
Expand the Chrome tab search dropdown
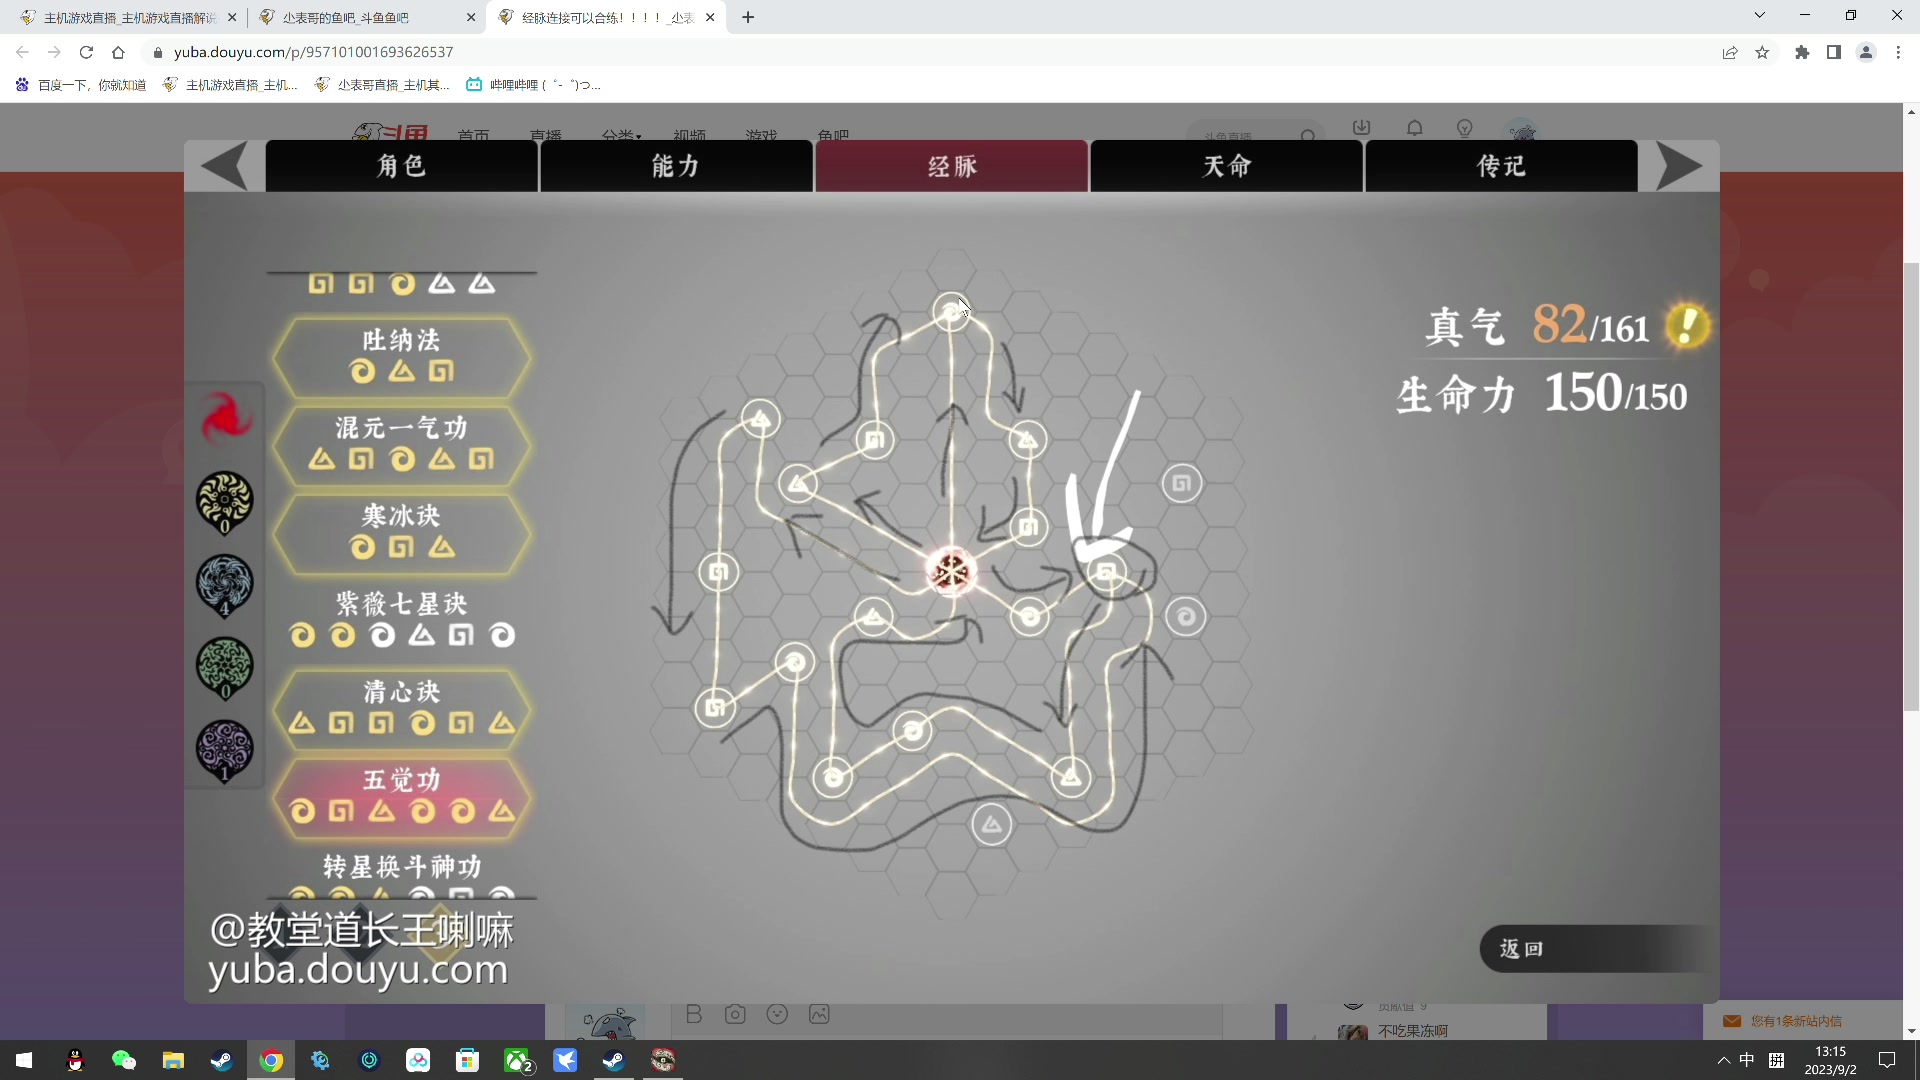point(1759,16)
